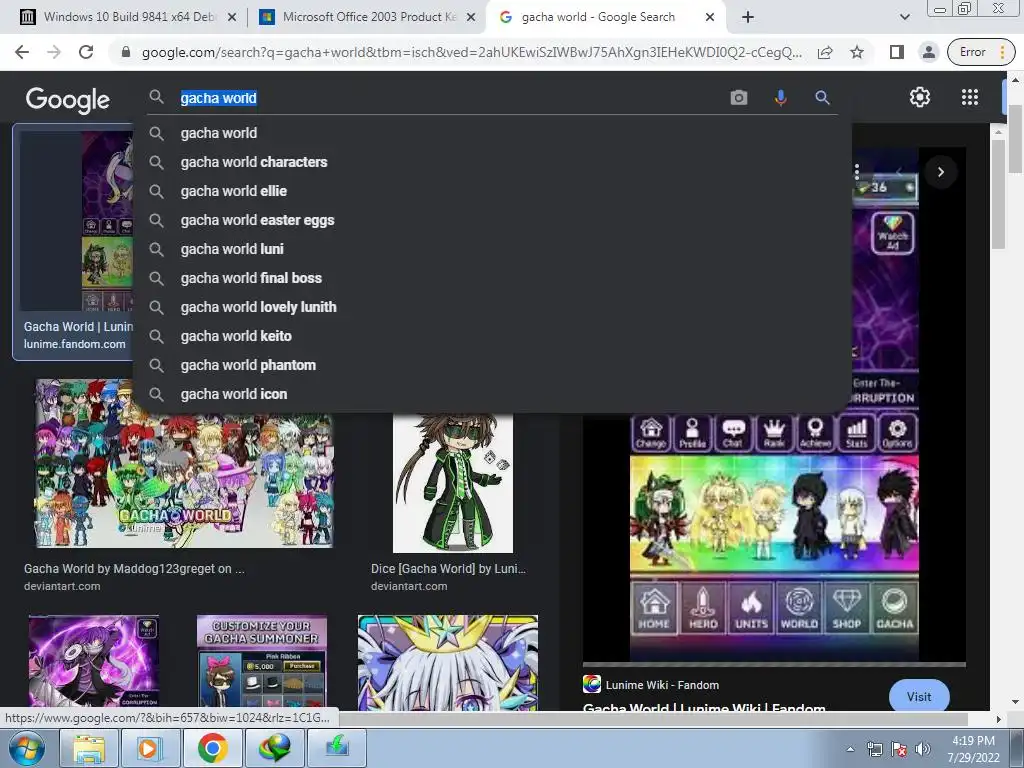
Task: Click the volume speaker tray icon
Action: (922, 750)
